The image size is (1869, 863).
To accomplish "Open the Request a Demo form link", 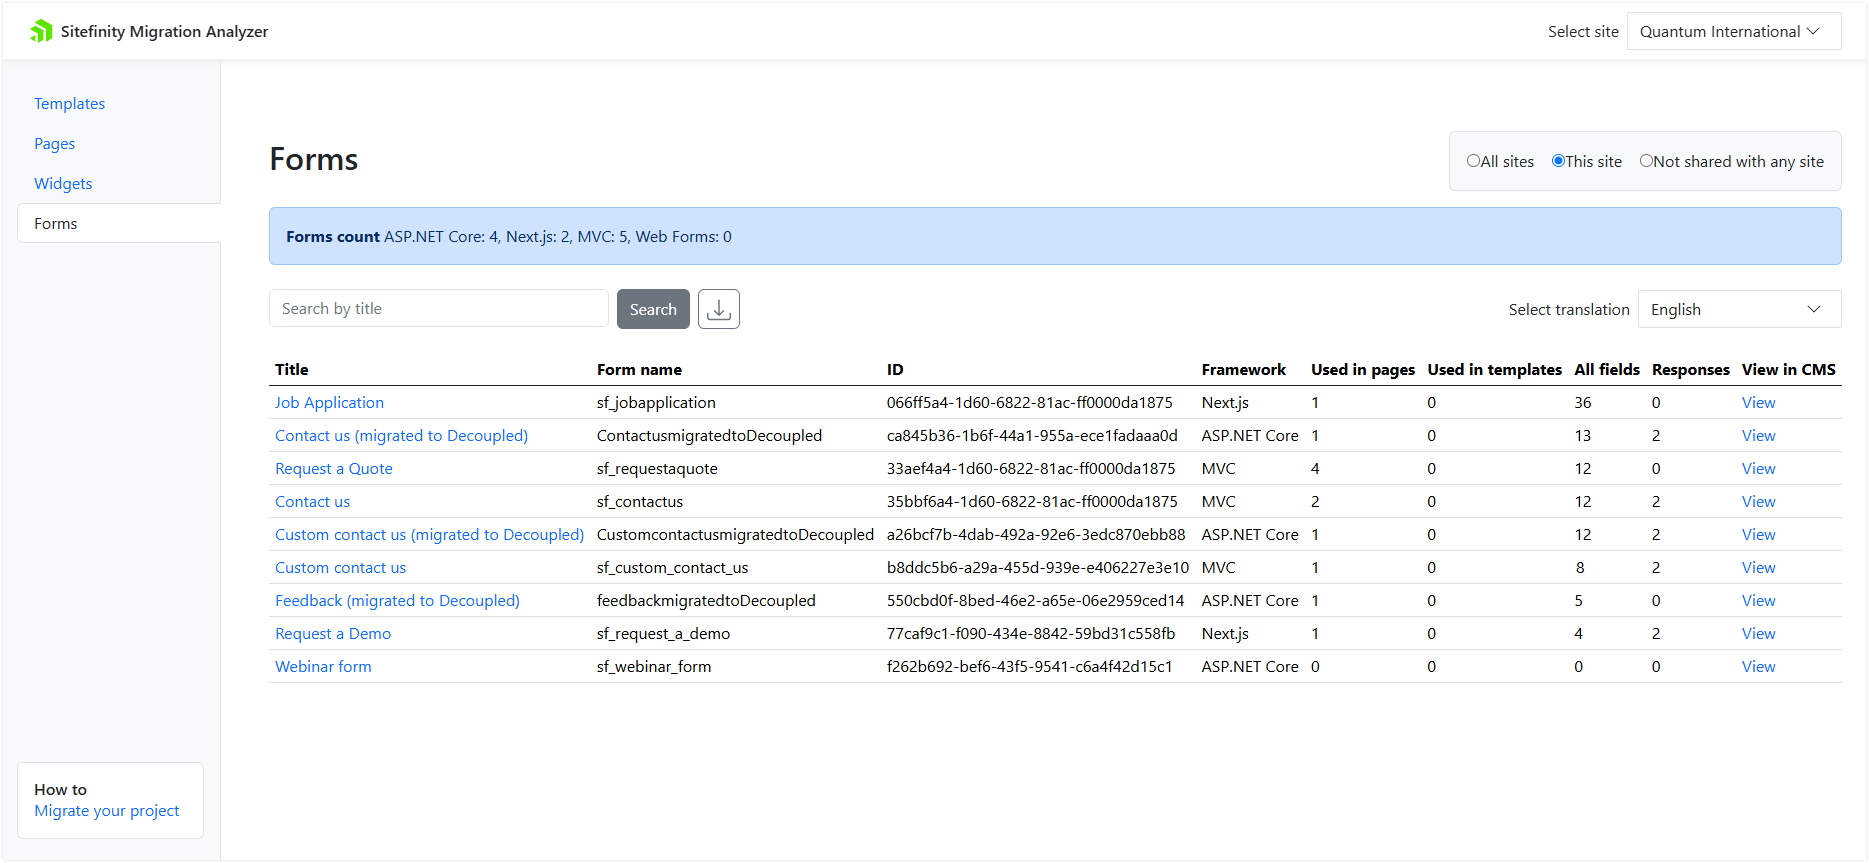I will pyautogui.click(x=333, y=633).
